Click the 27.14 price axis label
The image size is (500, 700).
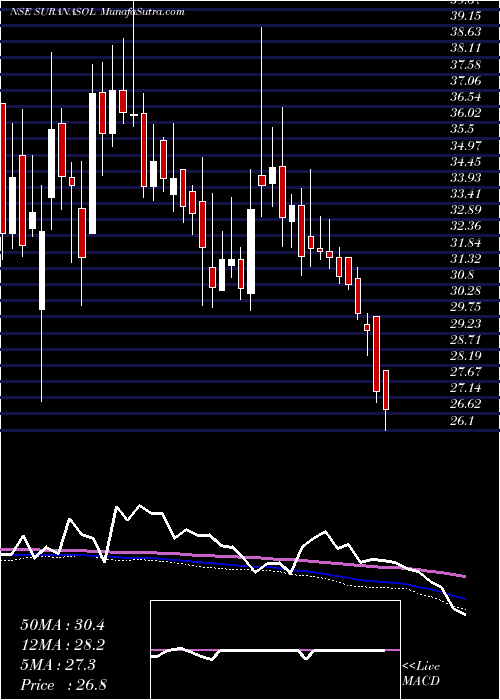[x=466, y=388]
